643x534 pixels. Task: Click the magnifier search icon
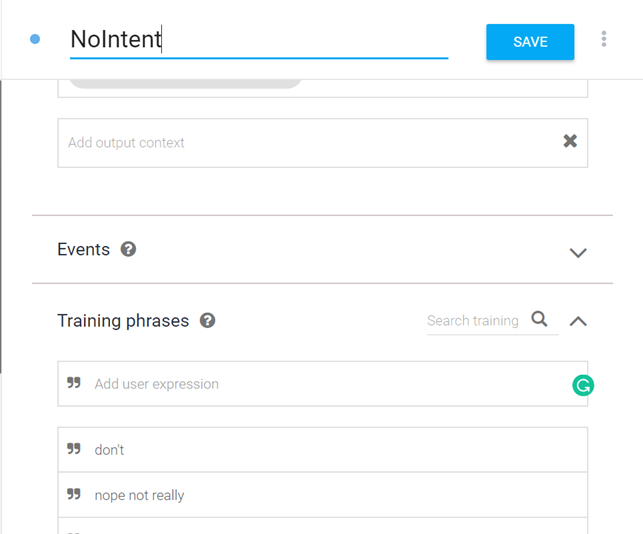click(x=539, y=319)
